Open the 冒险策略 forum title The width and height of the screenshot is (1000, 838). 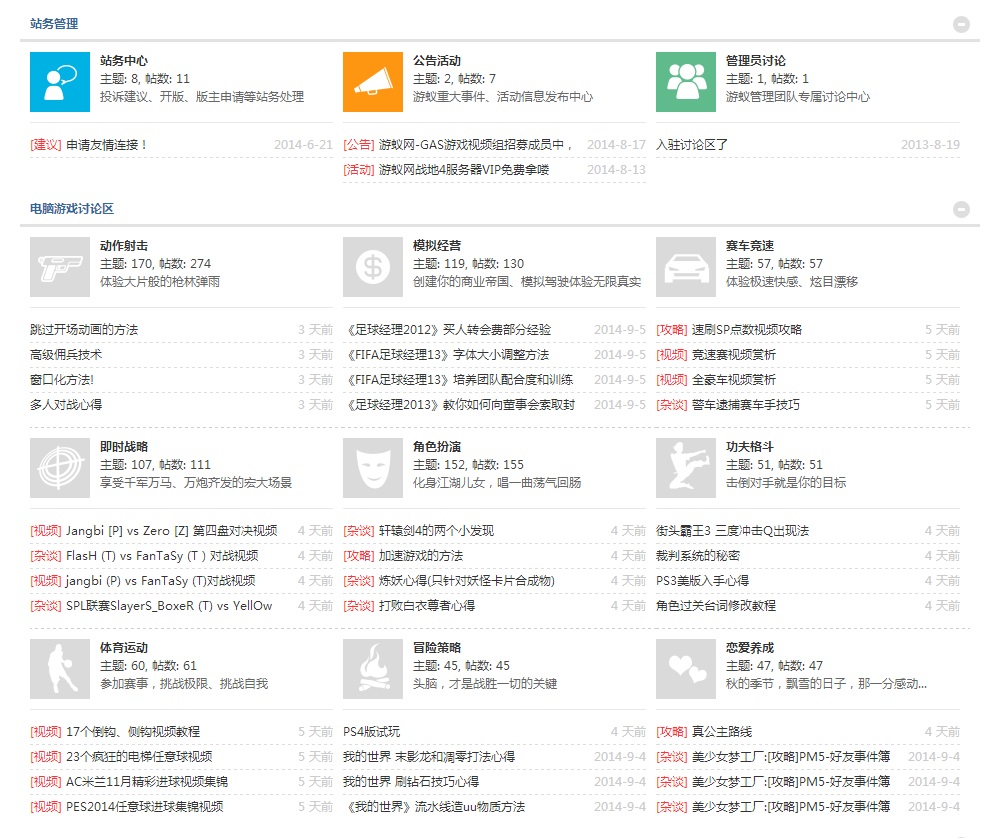pos(437,647)
